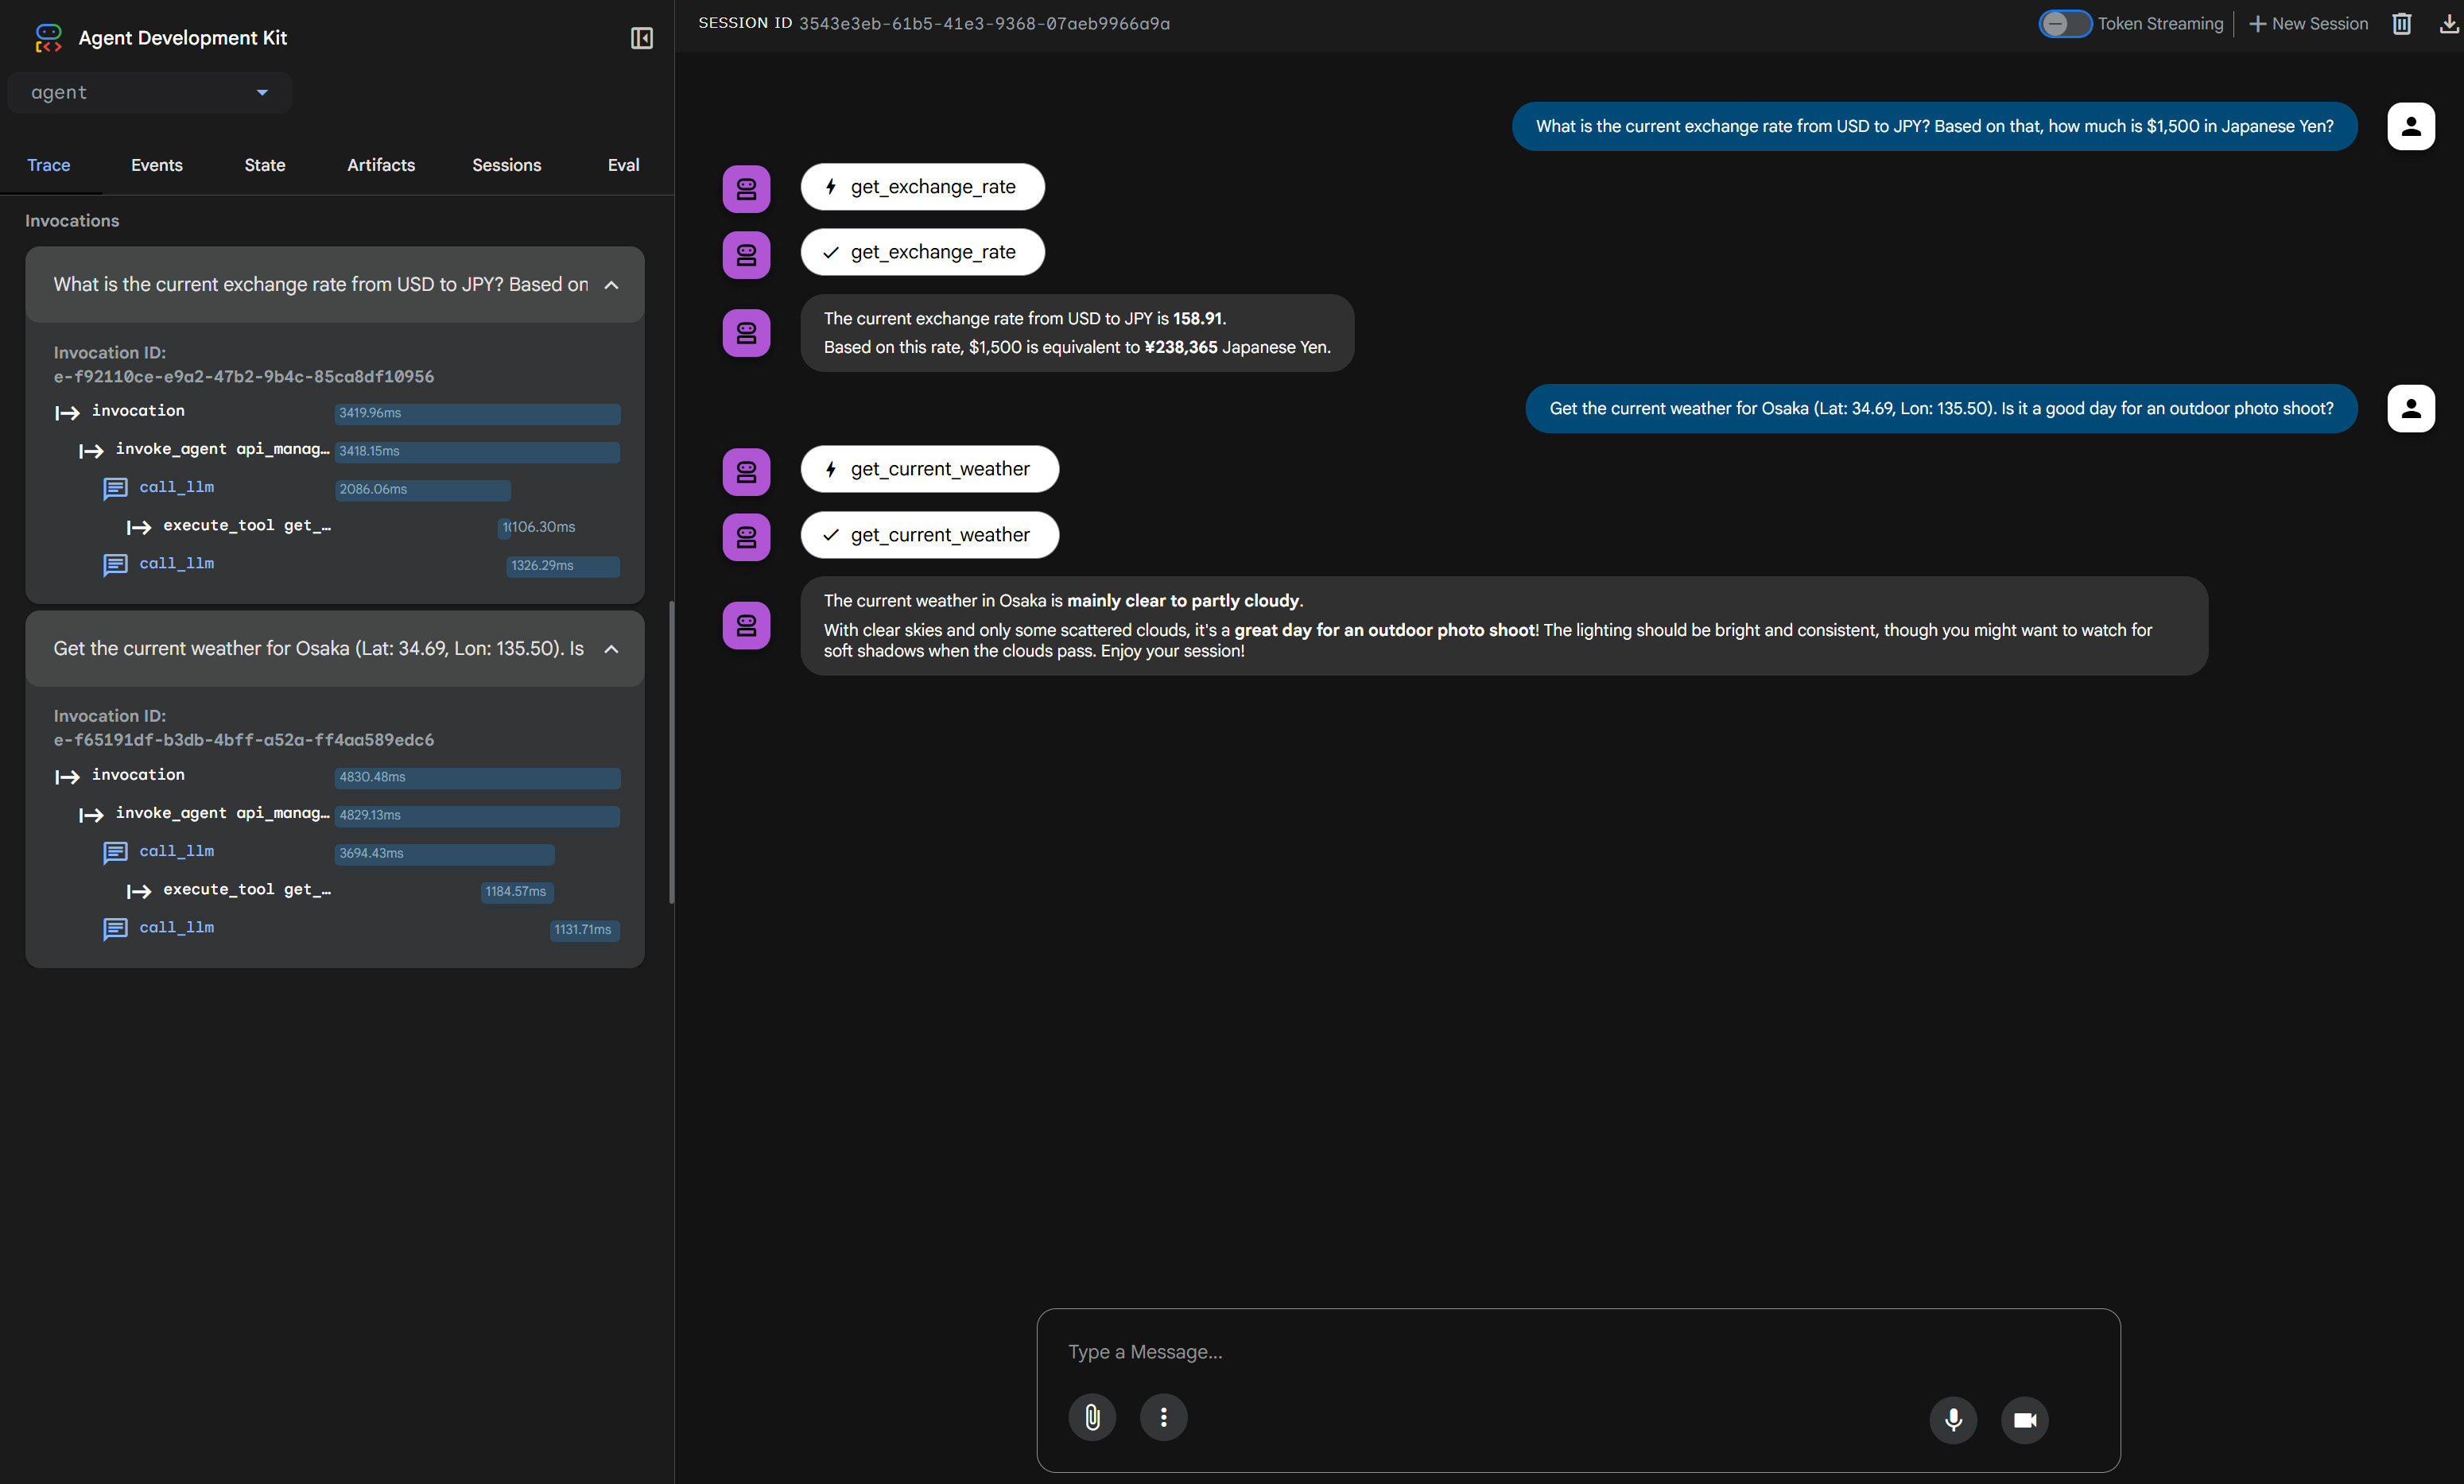Click the completed get_current_weather response chip
The image size is (2464, 1484).
point(928,535)
